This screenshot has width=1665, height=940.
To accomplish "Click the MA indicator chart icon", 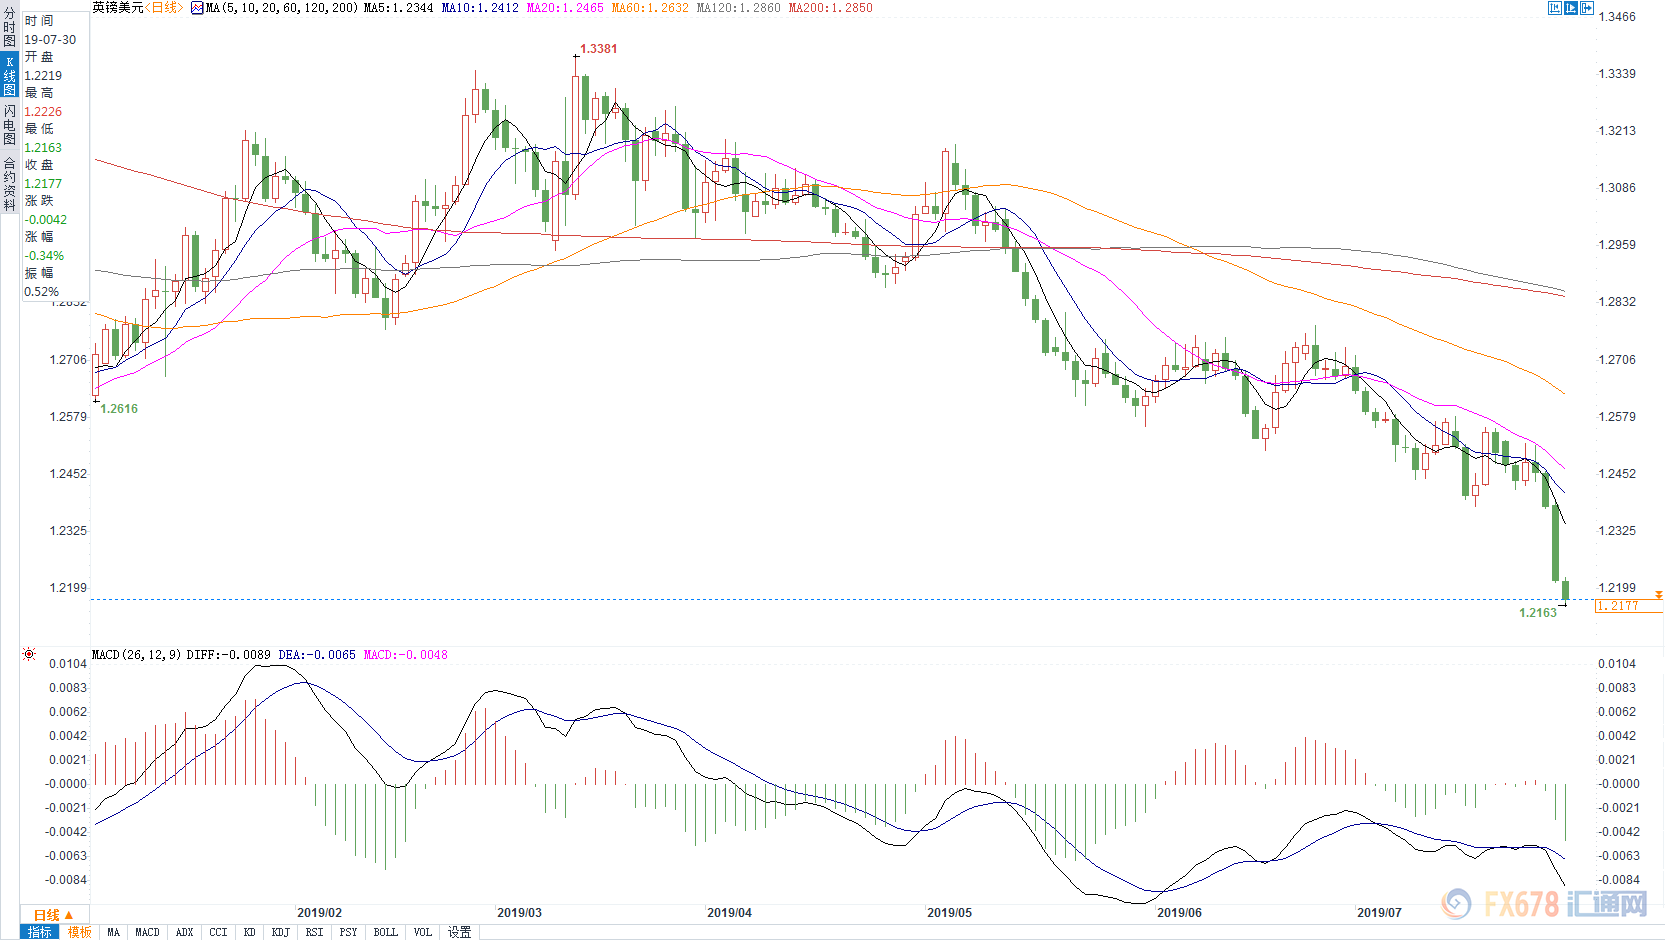I will pos(197,8).
